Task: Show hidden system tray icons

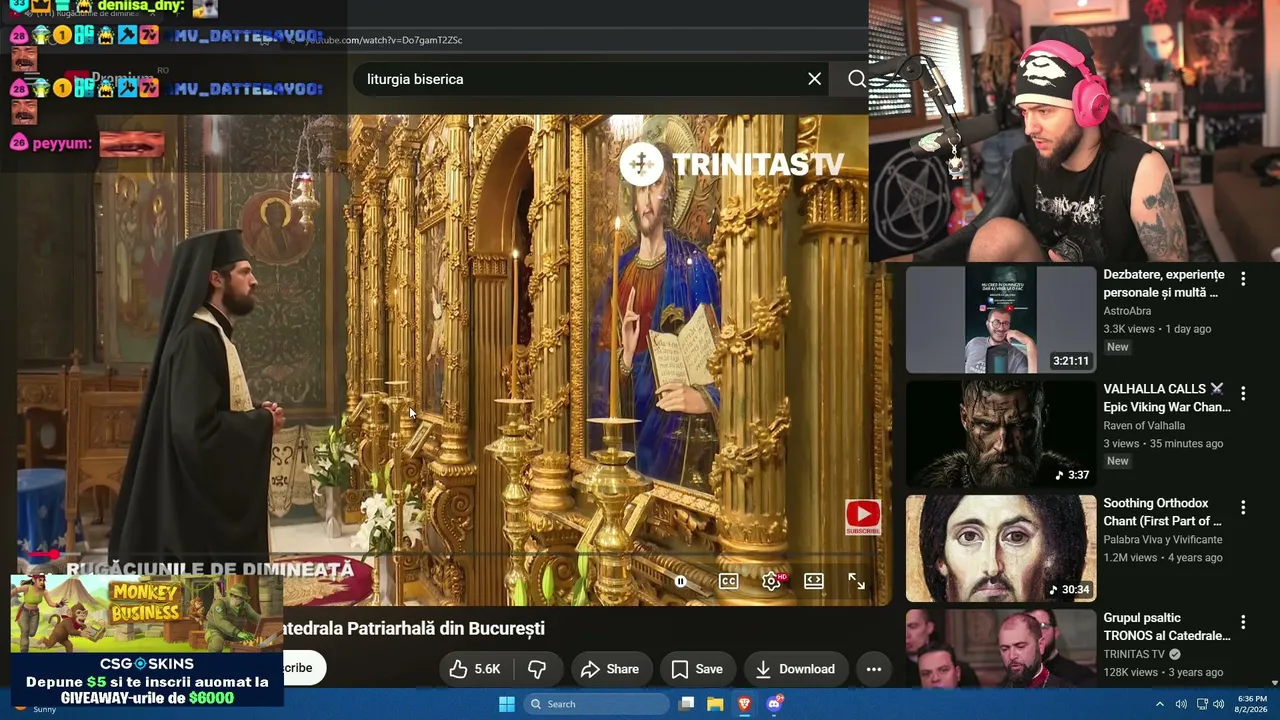Action: (x=1160, y=704)
